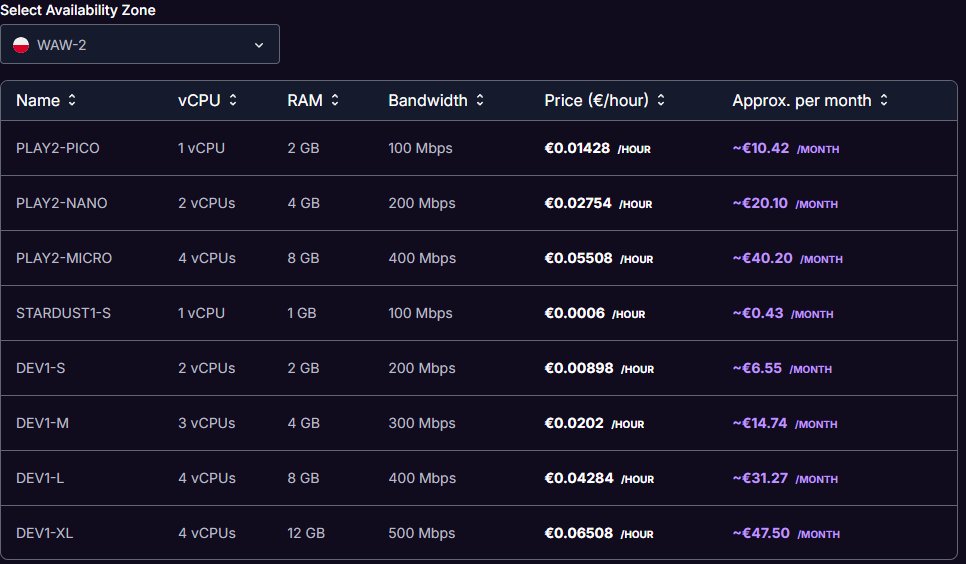This screenshot has height=564, width=966.
Task: Click the Price (€/hour) column header label
Action: 596,100
